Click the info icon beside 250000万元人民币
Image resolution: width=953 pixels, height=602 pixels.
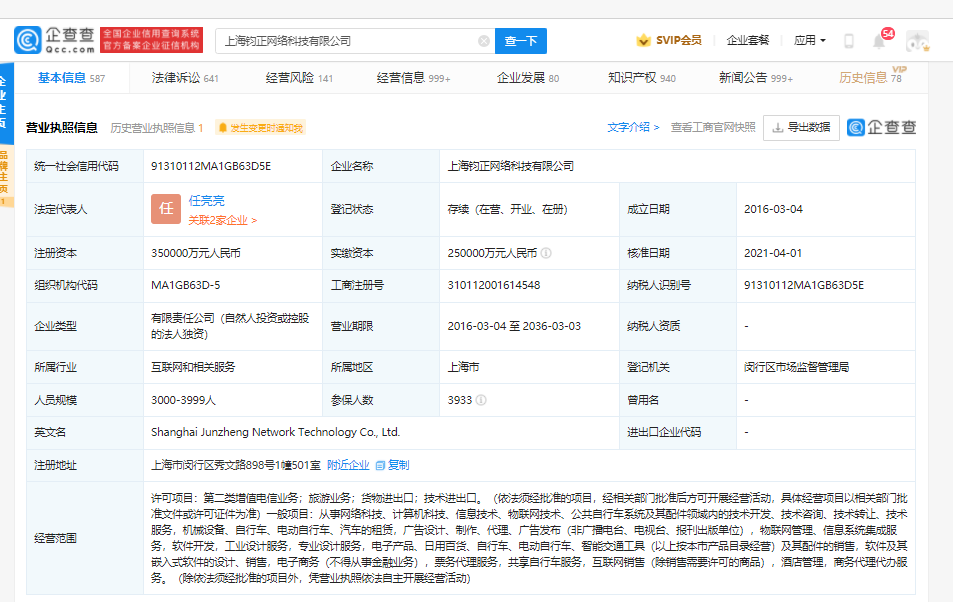pos(546,253)
